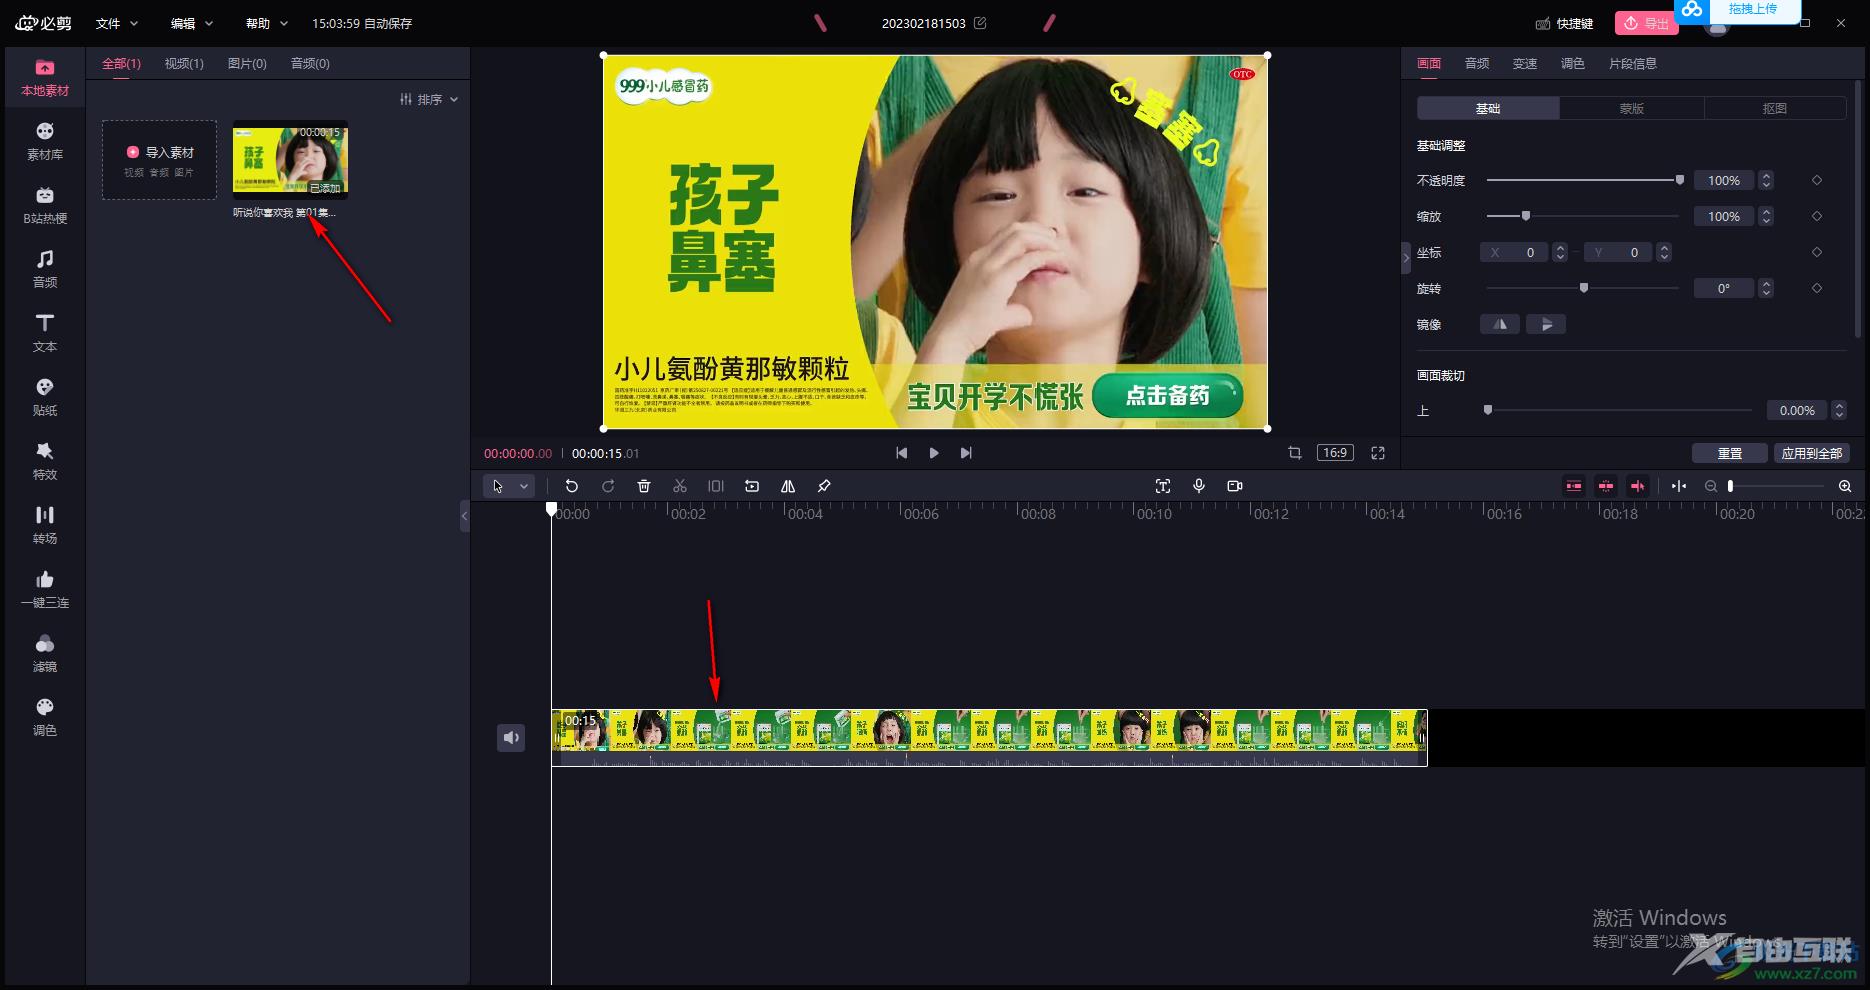This screenshot has height=990, width=1870.
Task: Switch to the 音频(0) media tab
Action: (x=310, y=63)
